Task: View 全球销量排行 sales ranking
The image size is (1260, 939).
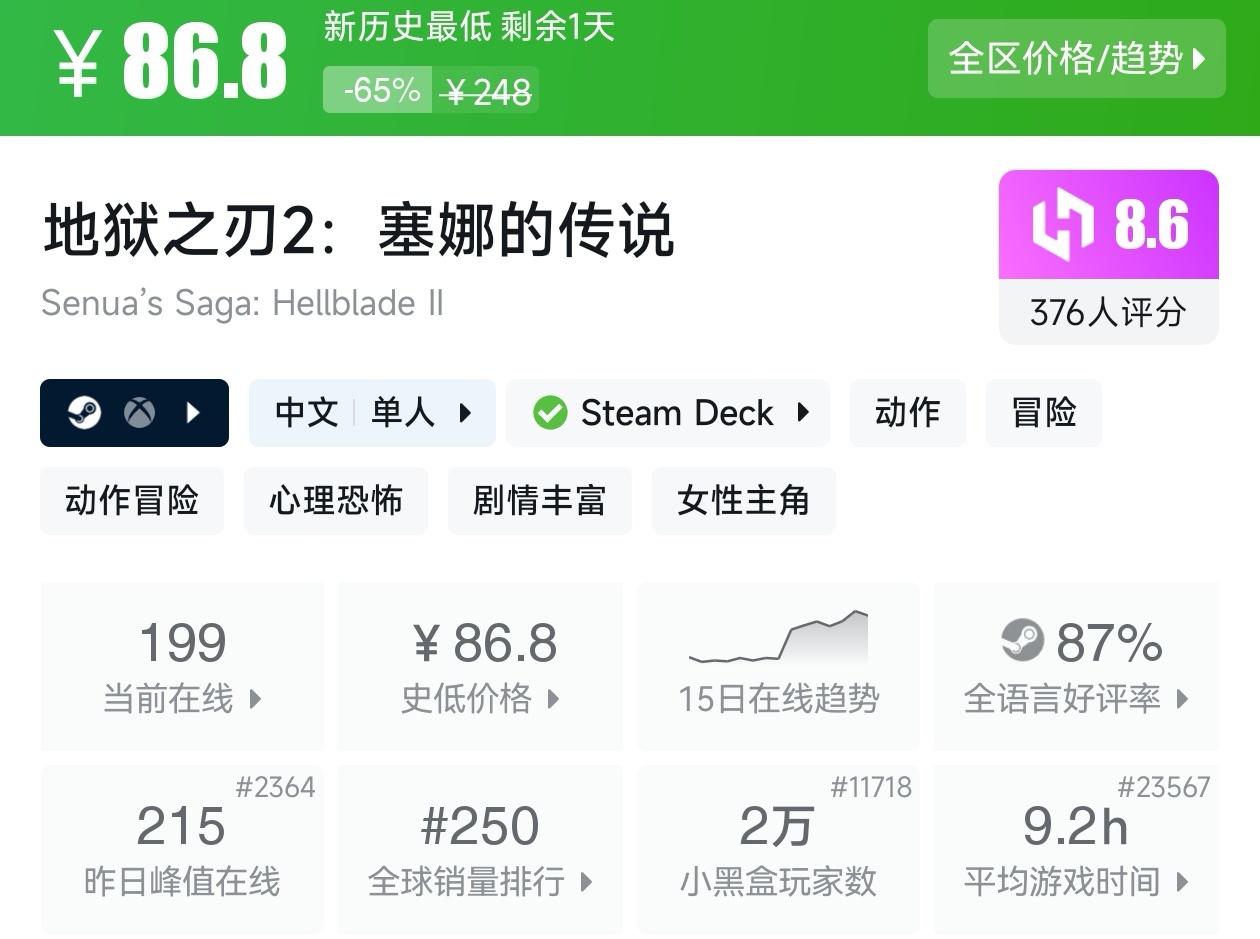Action: (480, 850)
